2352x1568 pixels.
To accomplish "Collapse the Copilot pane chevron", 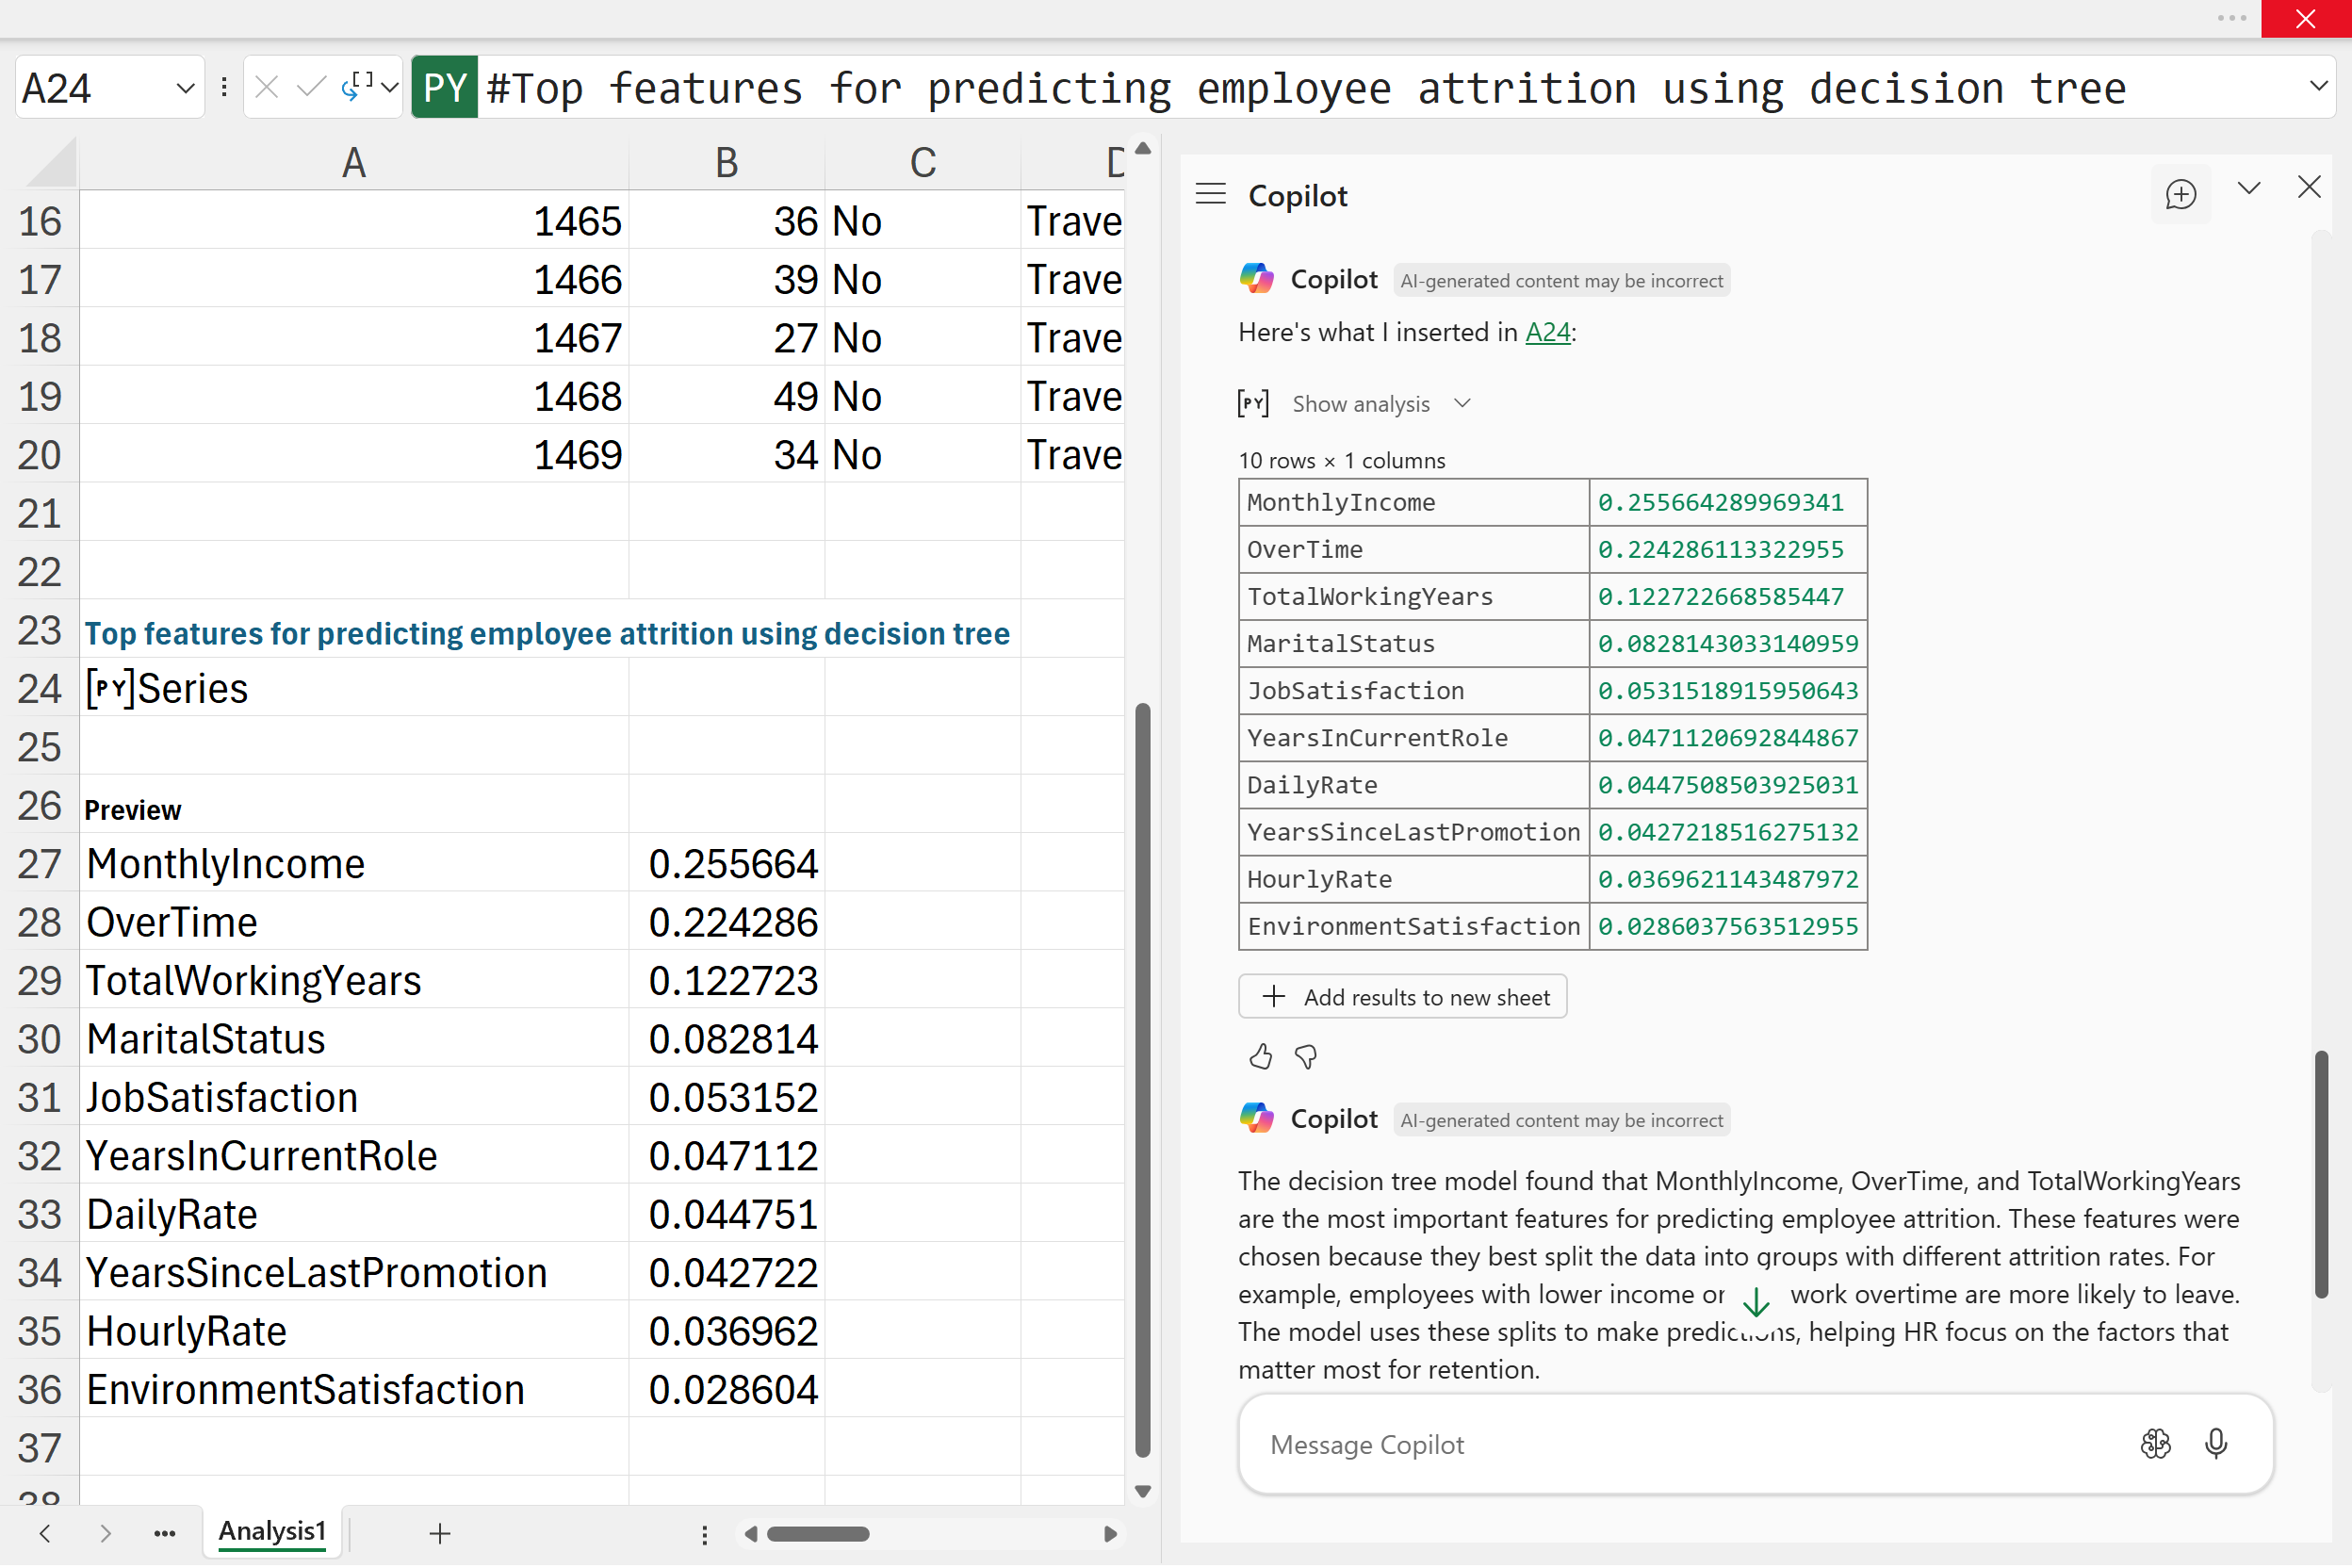I will coord(2249,188).
